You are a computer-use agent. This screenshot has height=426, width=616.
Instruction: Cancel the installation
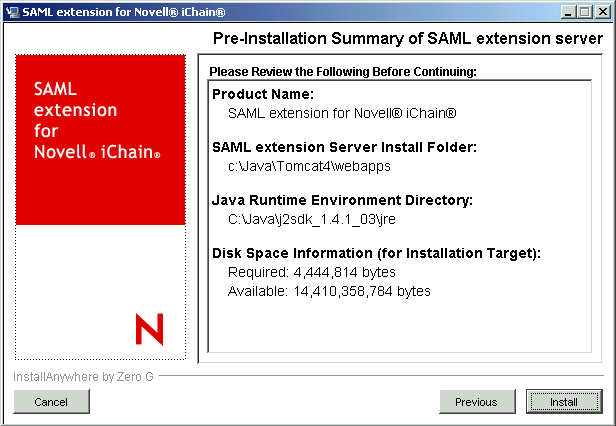click(x=51, y=402)
